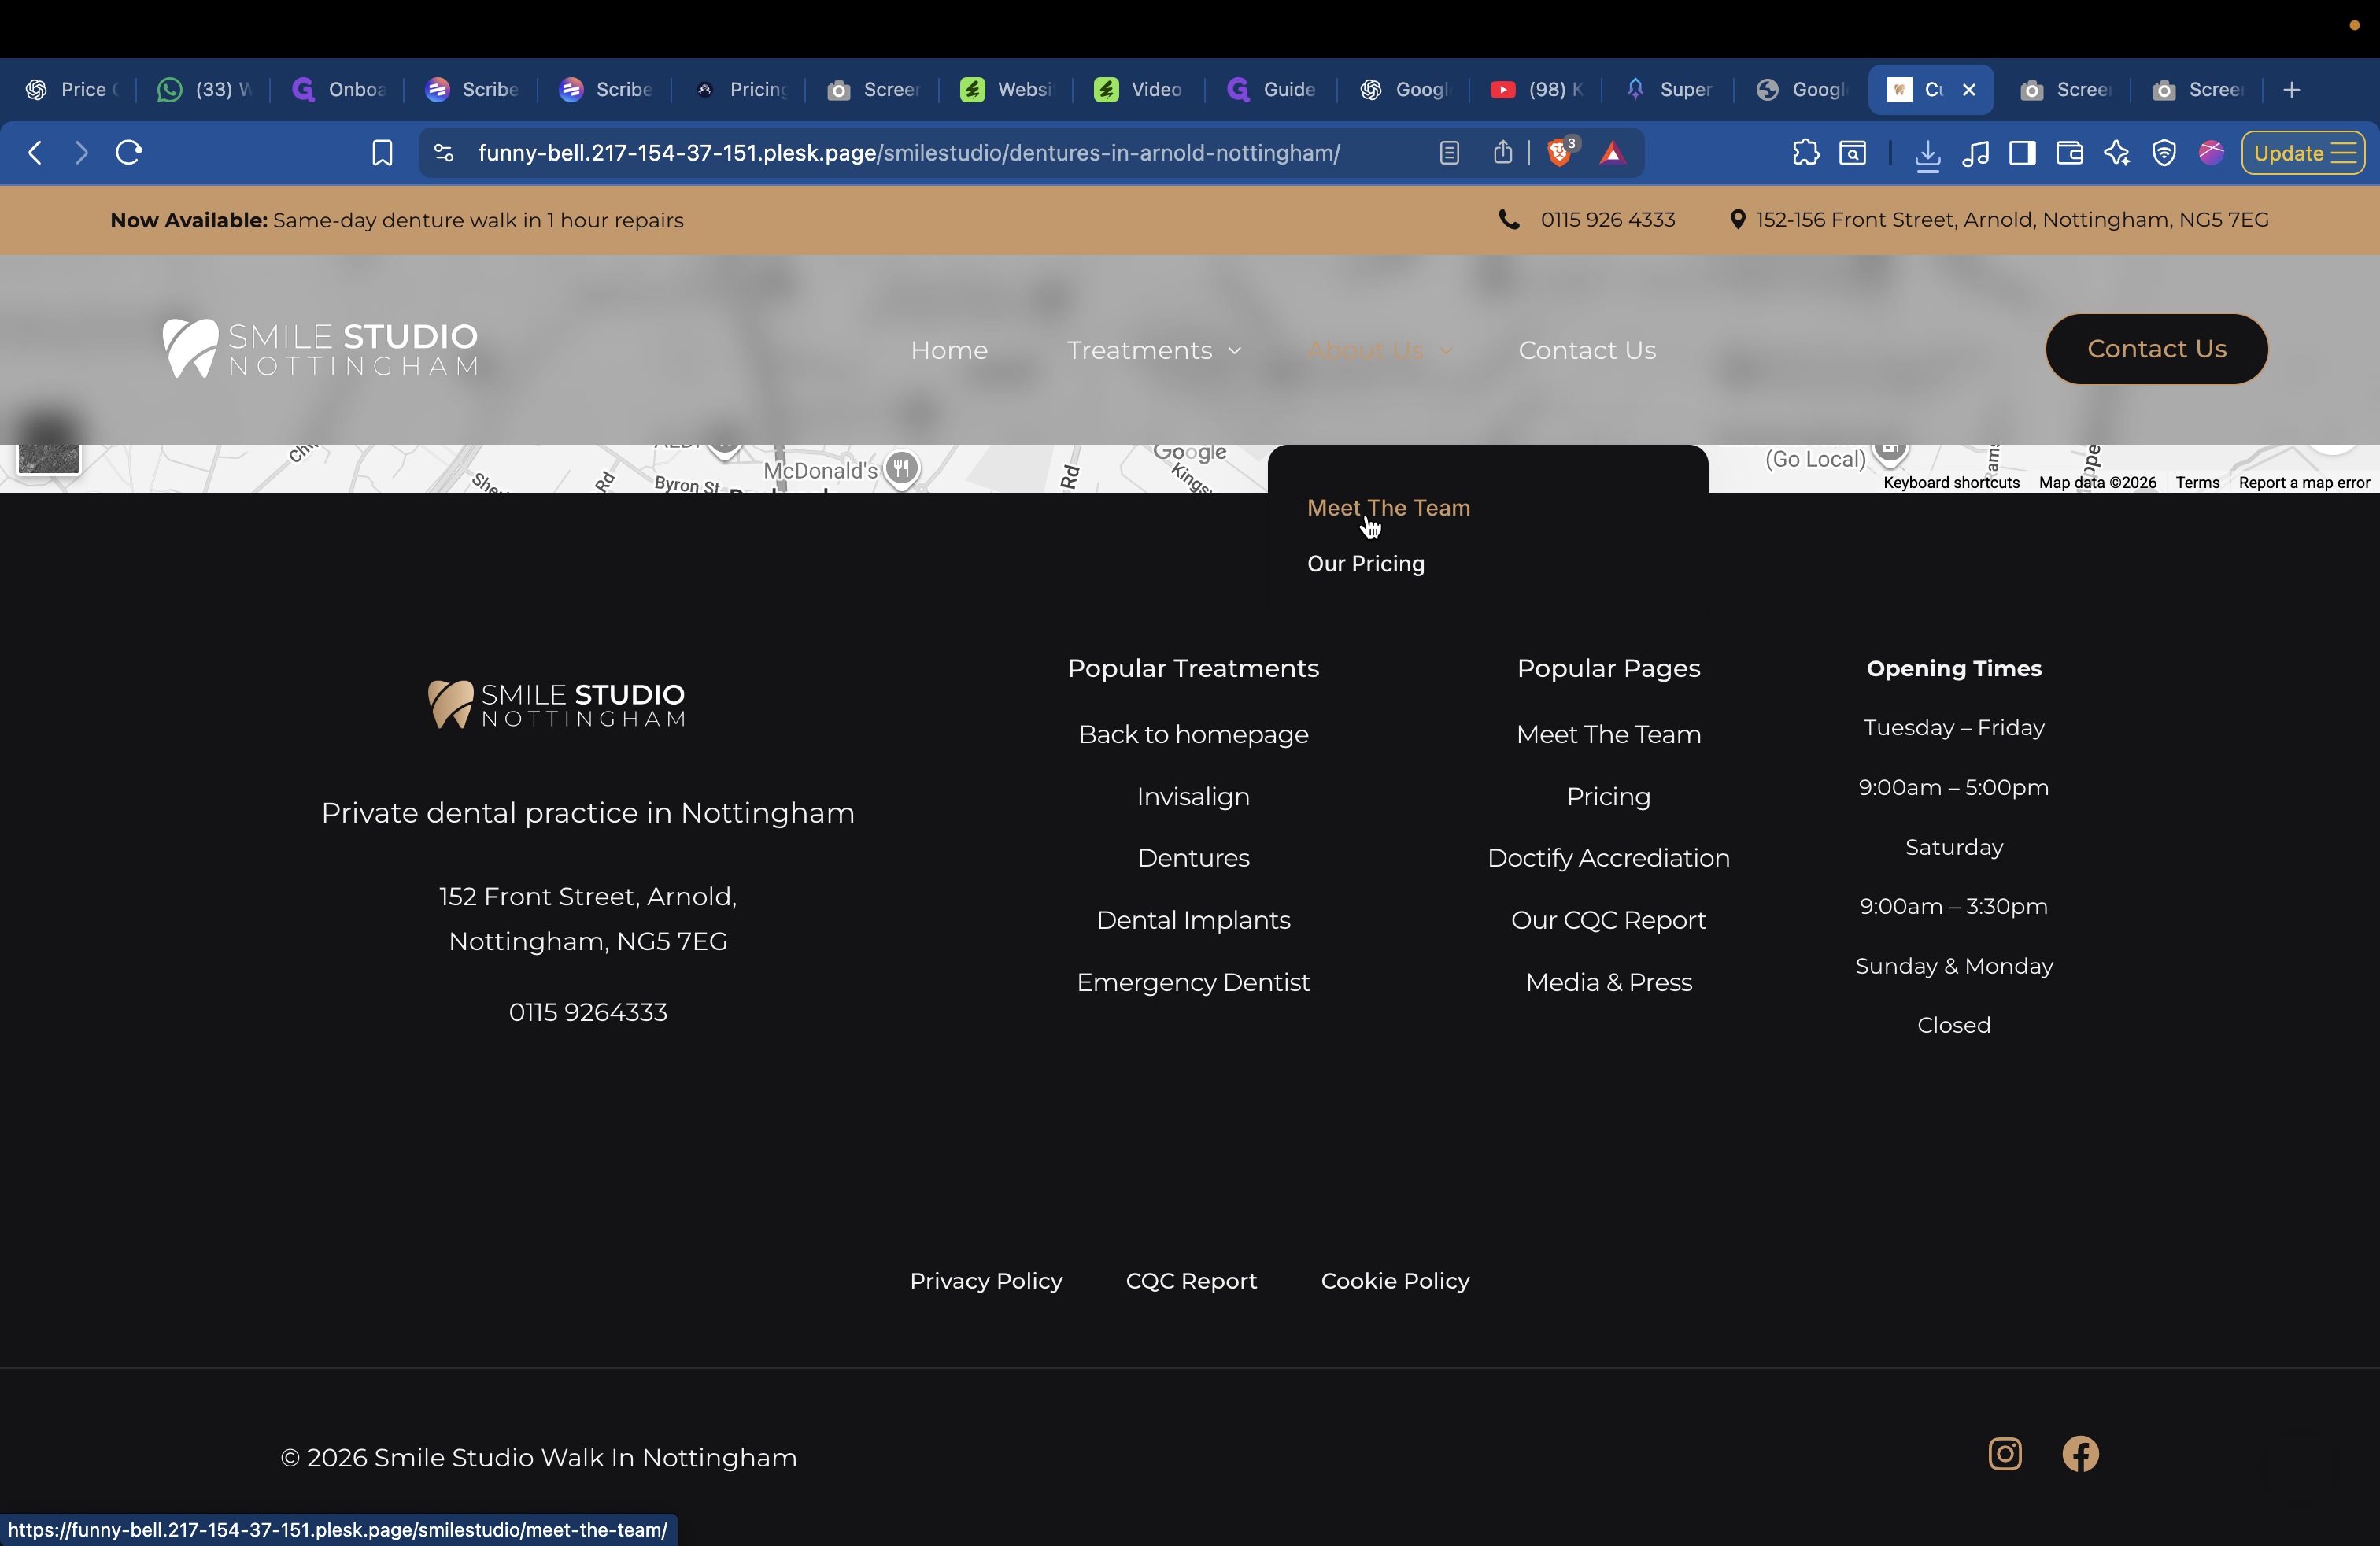
Task: Click the Brave Shields lion icon
Action: 1558,153
